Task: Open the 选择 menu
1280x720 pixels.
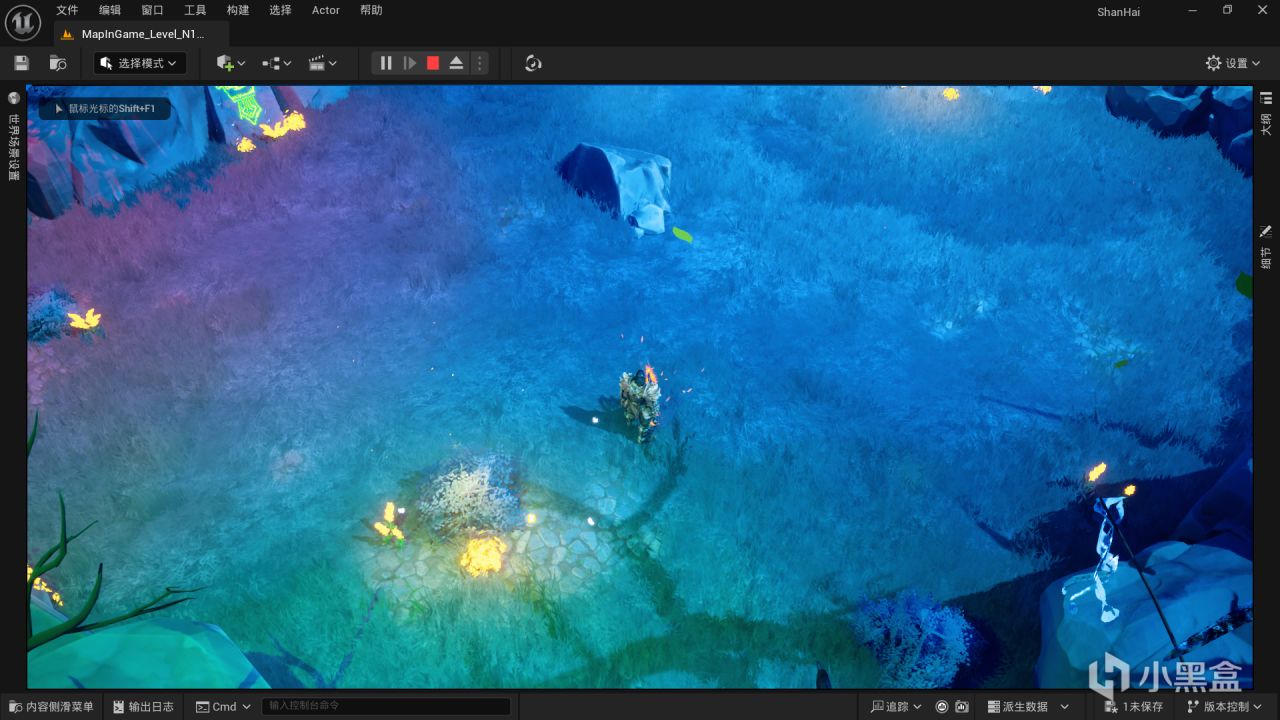Action: (x=281, y=10)
